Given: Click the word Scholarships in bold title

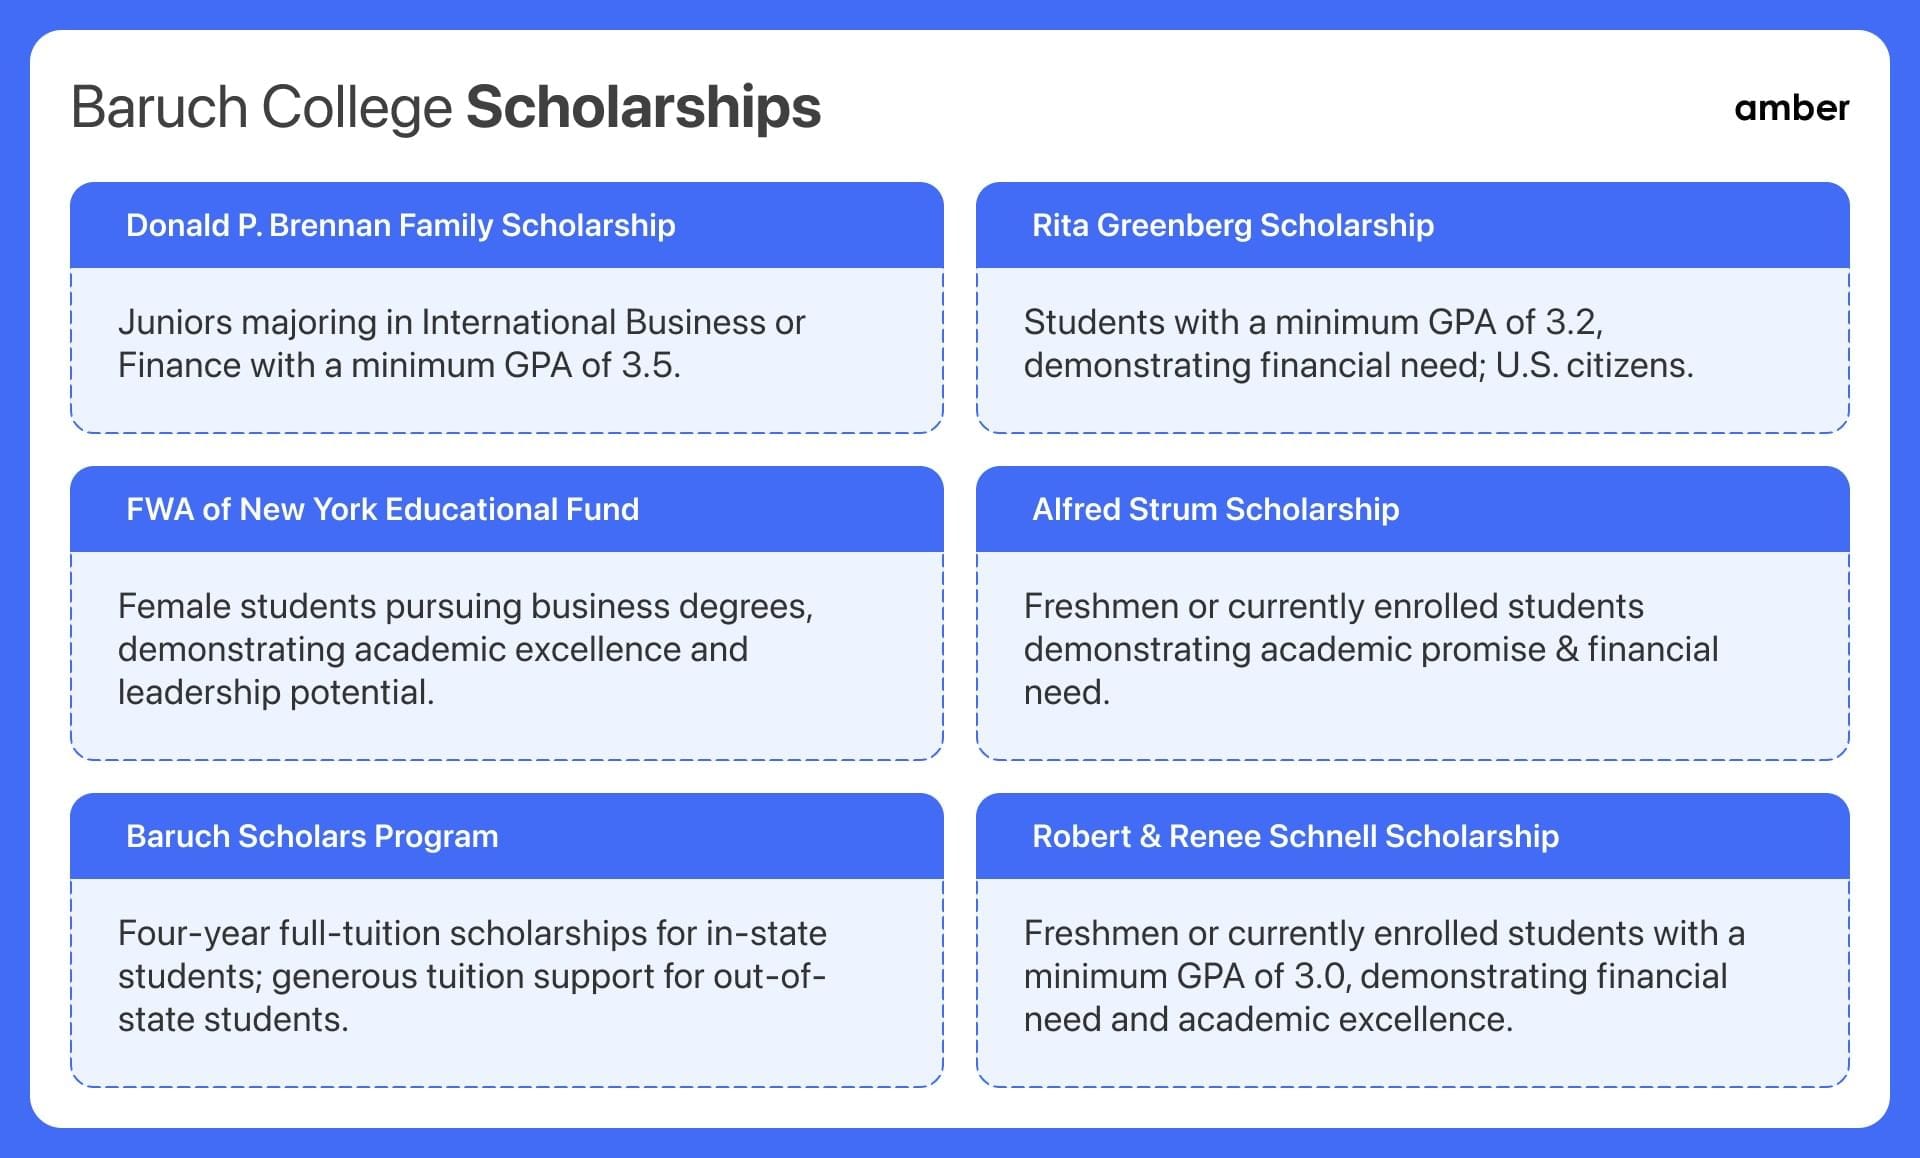Looking at the screenshot, I should pos(643,108).
